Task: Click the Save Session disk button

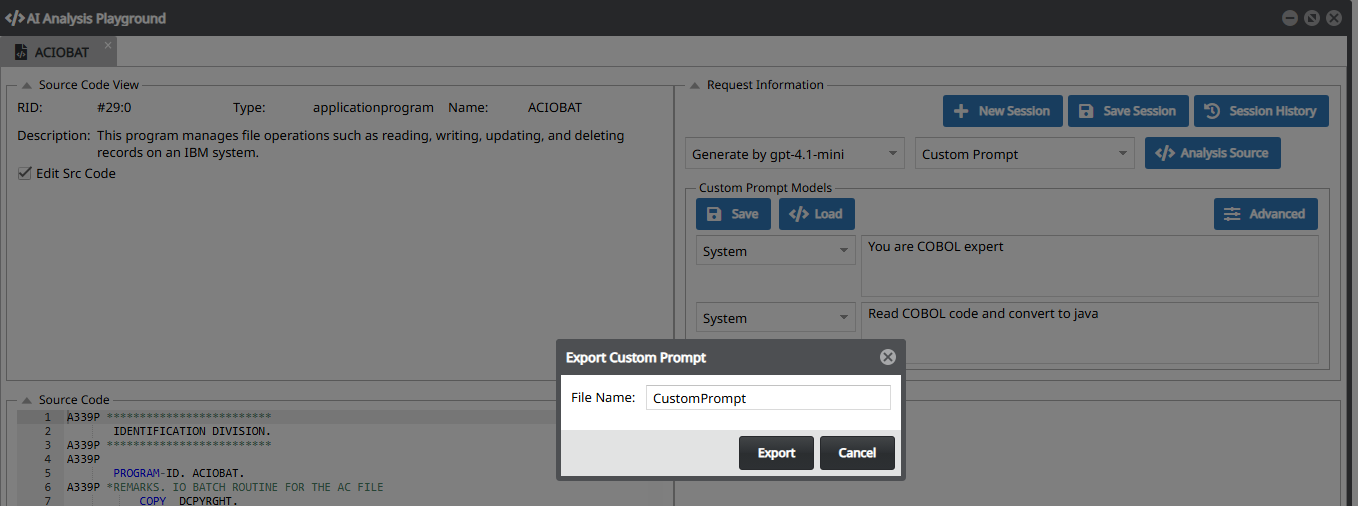Action: point(1128,111)
